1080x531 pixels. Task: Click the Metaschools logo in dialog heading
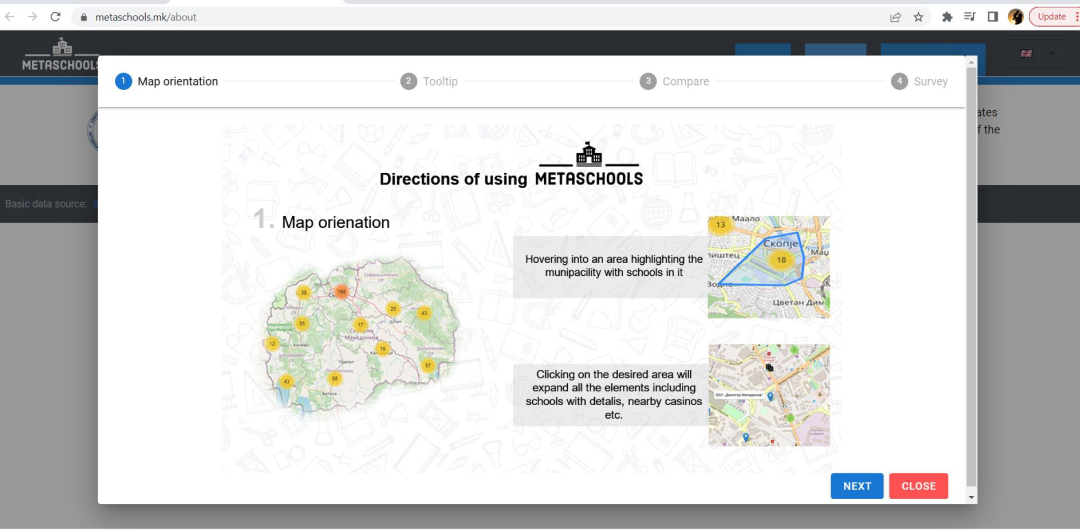589,164
